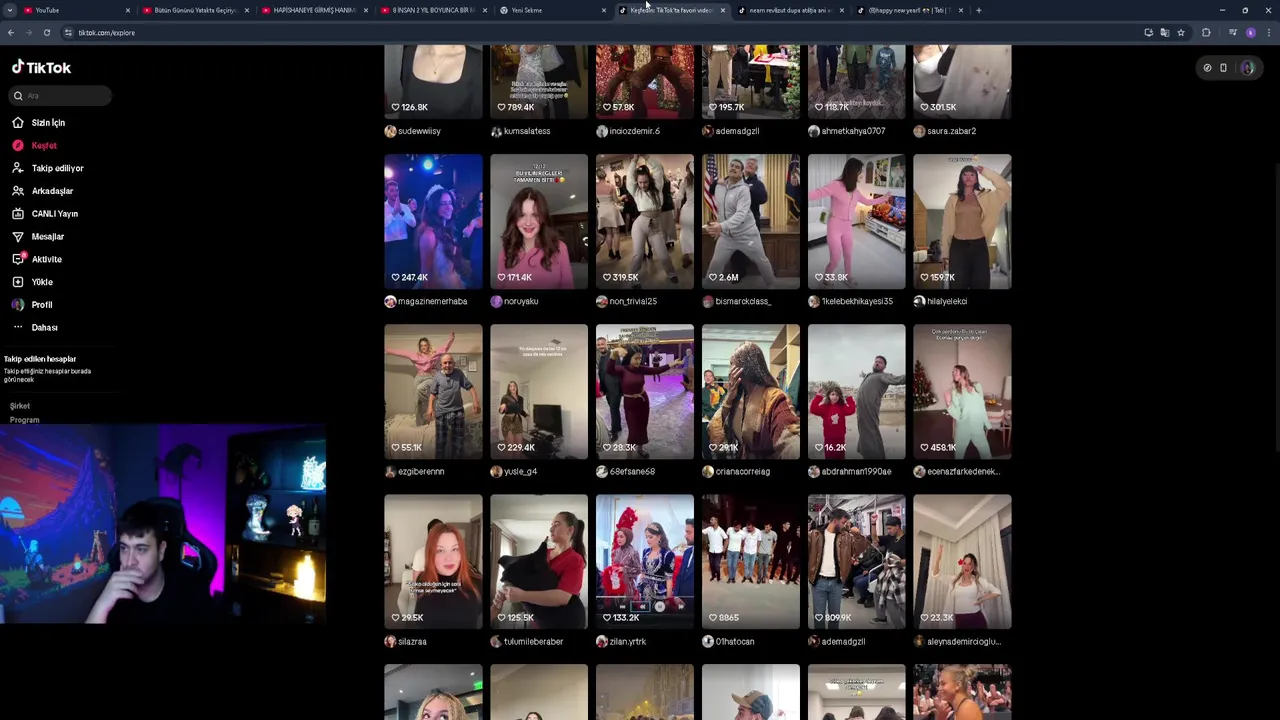This screenshot has height=720, width=1280.
Task: Open the 809.9K likes subway video
Action: tap(857, 562)
